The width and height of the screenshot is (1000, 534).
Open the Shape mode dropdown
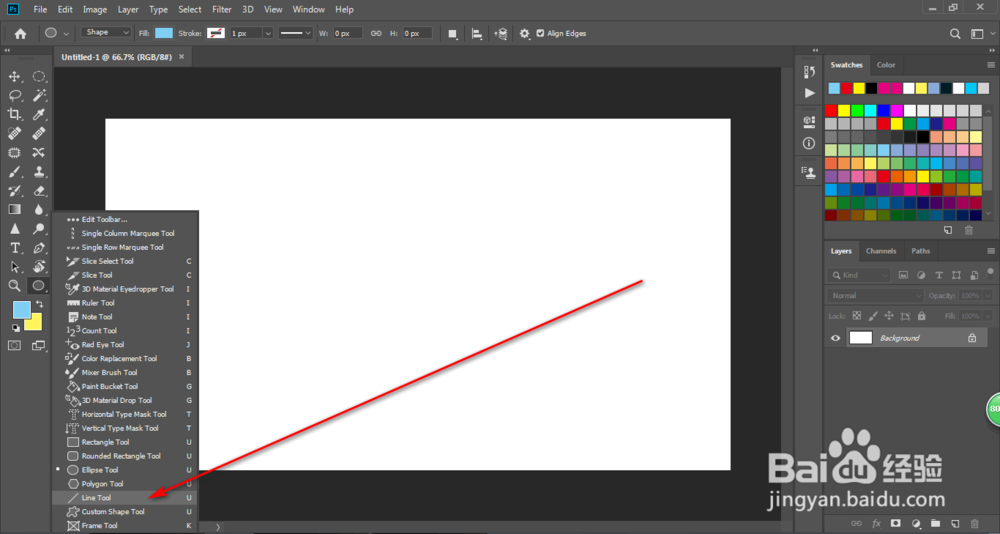tap(106, 33)
